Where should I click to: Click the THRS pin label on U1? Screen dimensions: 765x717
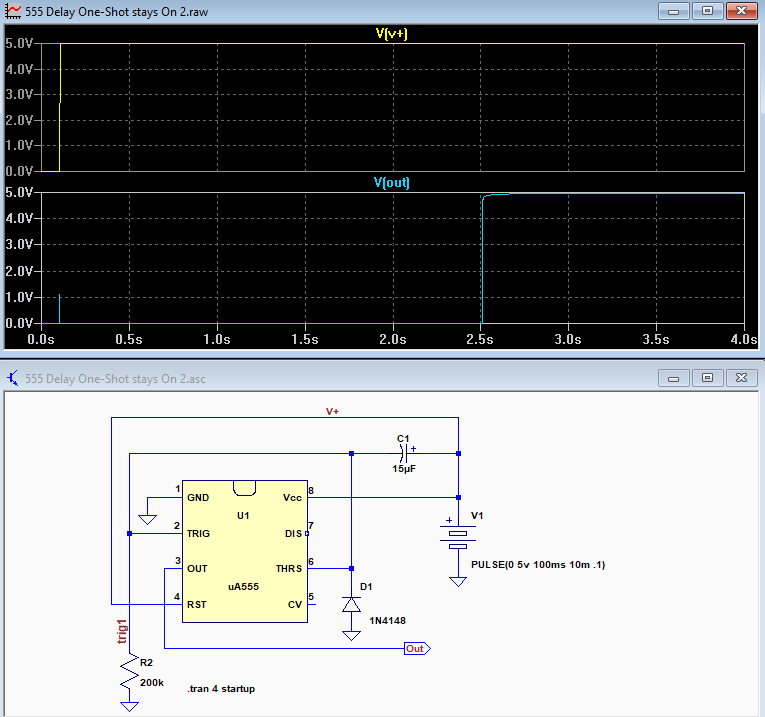tap(289, 569)
